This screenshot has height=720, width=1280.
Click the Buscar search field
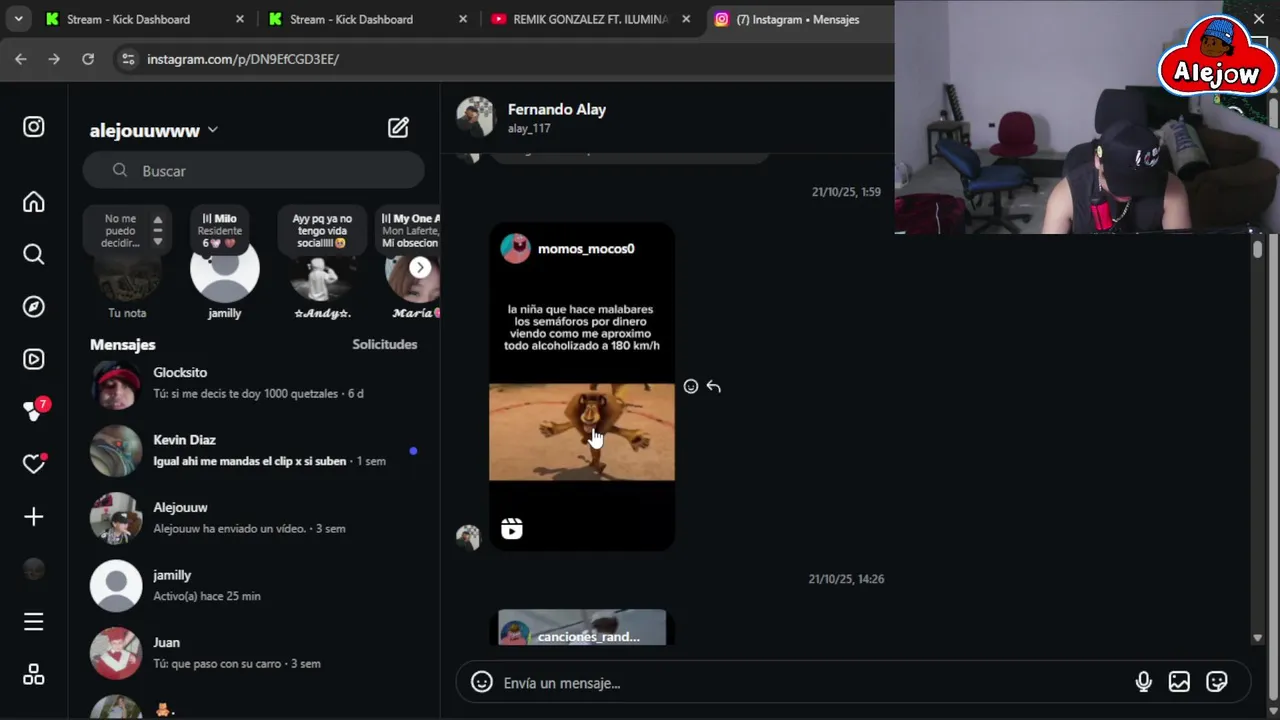coord(254,171)
